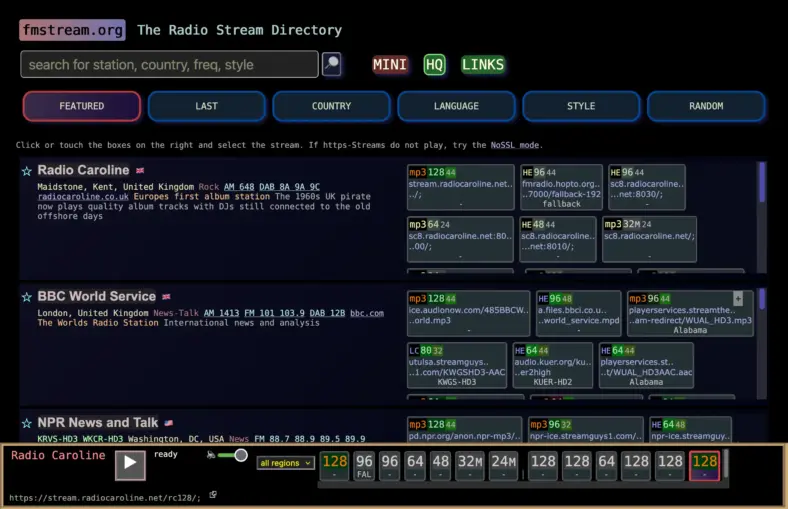This screenshot has height=509, width=788.
Task: Follow the NoSSL mode link
Action: click(x=515, y=145)
